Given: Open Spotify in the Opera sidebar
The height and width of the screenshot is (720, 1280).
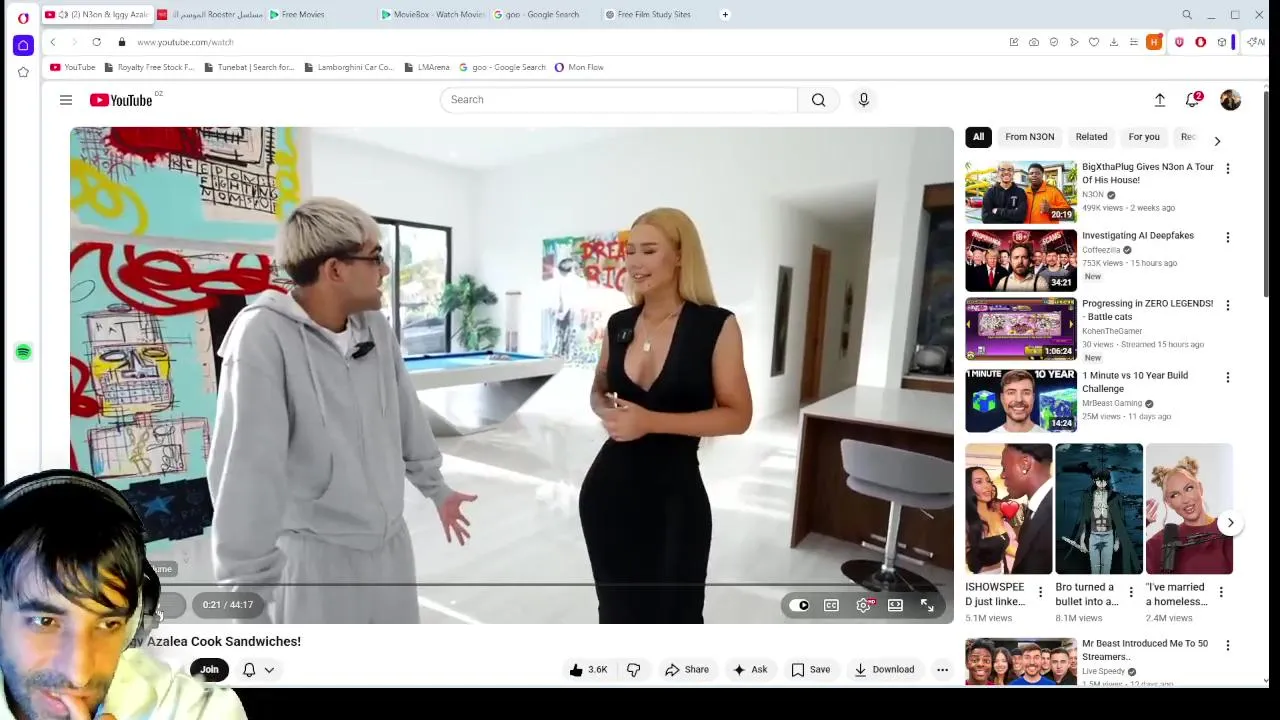Looking at the screenshot, I should pos(23,352).
